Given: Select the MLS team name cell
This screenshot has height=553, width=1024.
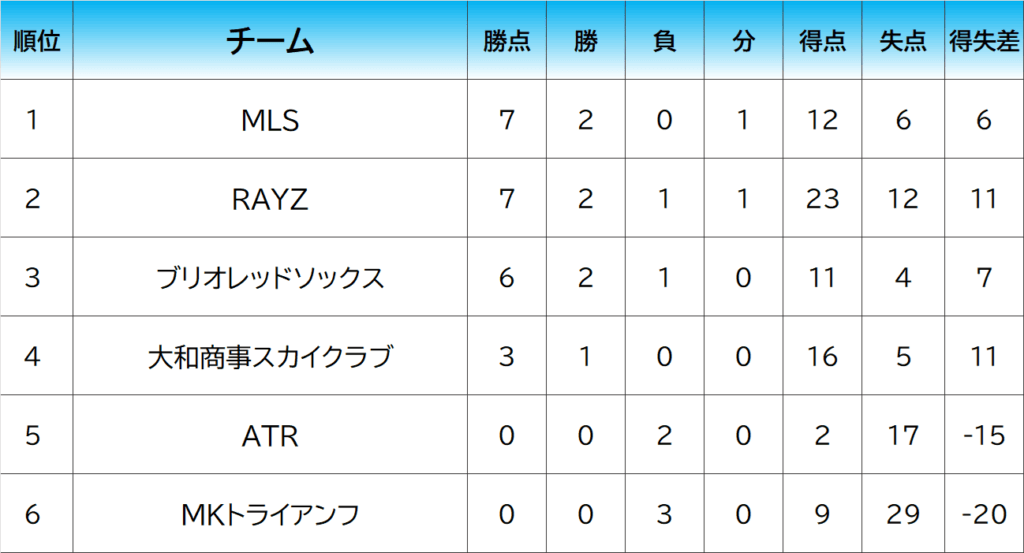Looking at the screenshot, I should click(270, 120).
